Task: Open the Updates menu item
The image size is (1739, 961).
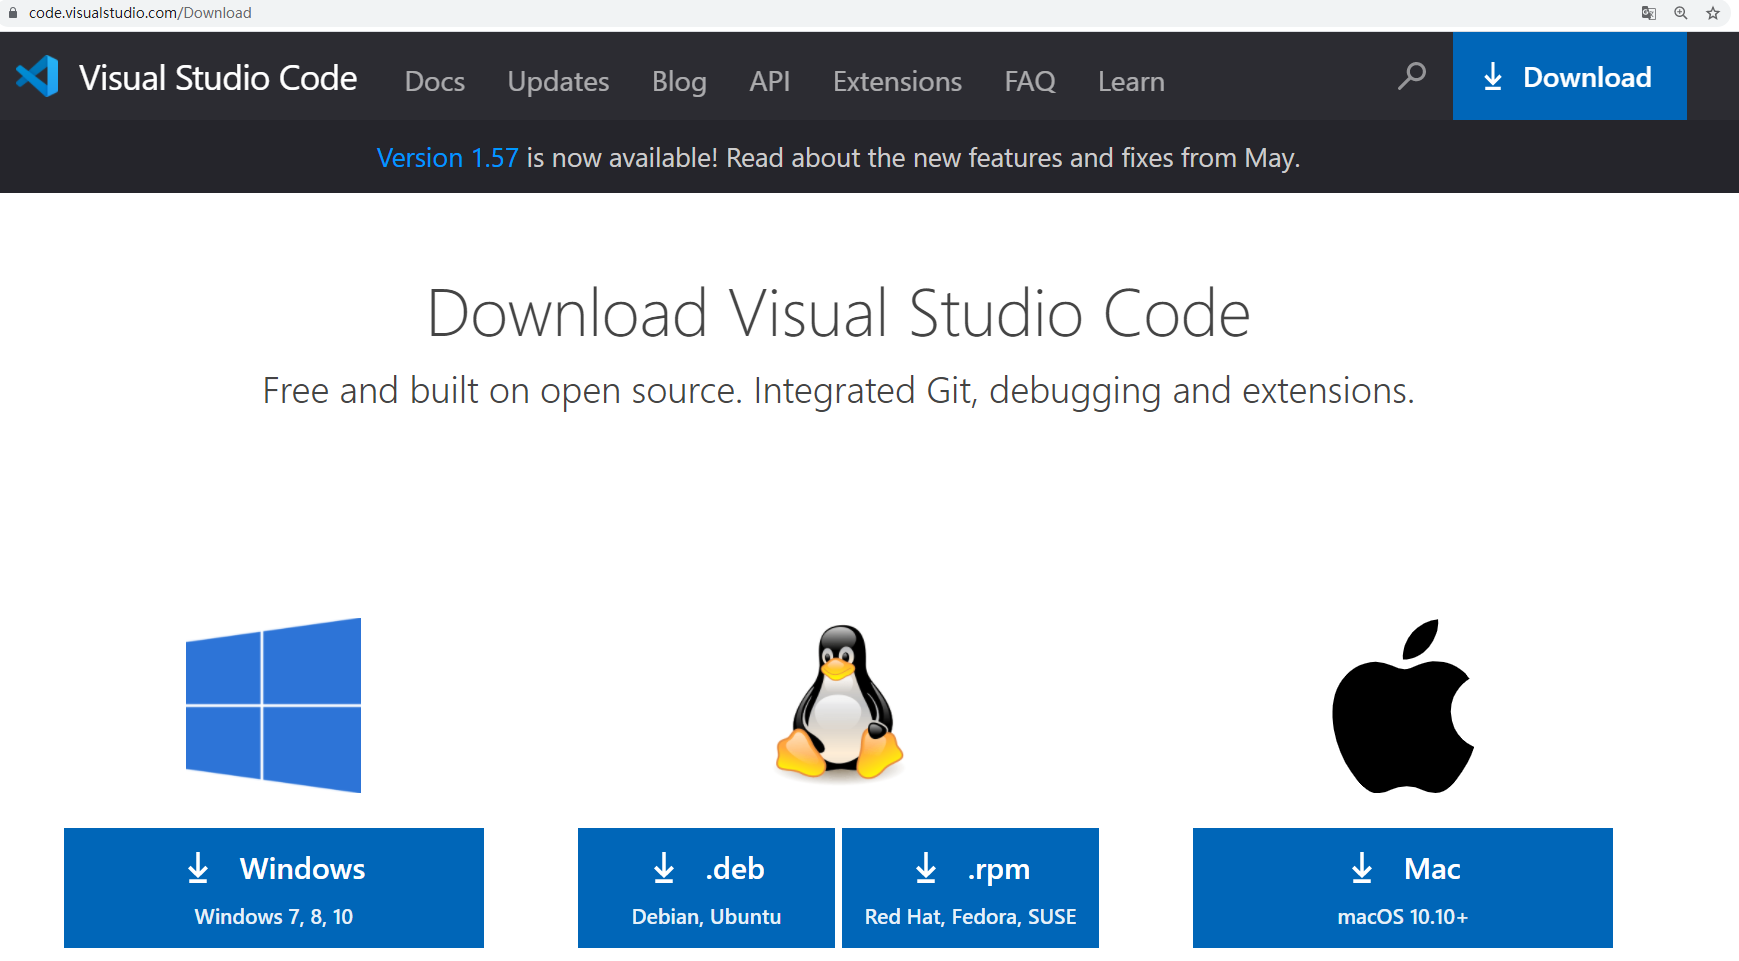Action: pos(558,81)
